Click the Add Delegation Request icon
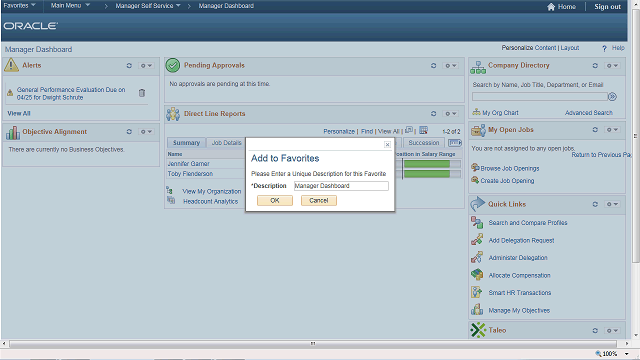The width and height of the screenshot is (640, 360). coord(477,240)
